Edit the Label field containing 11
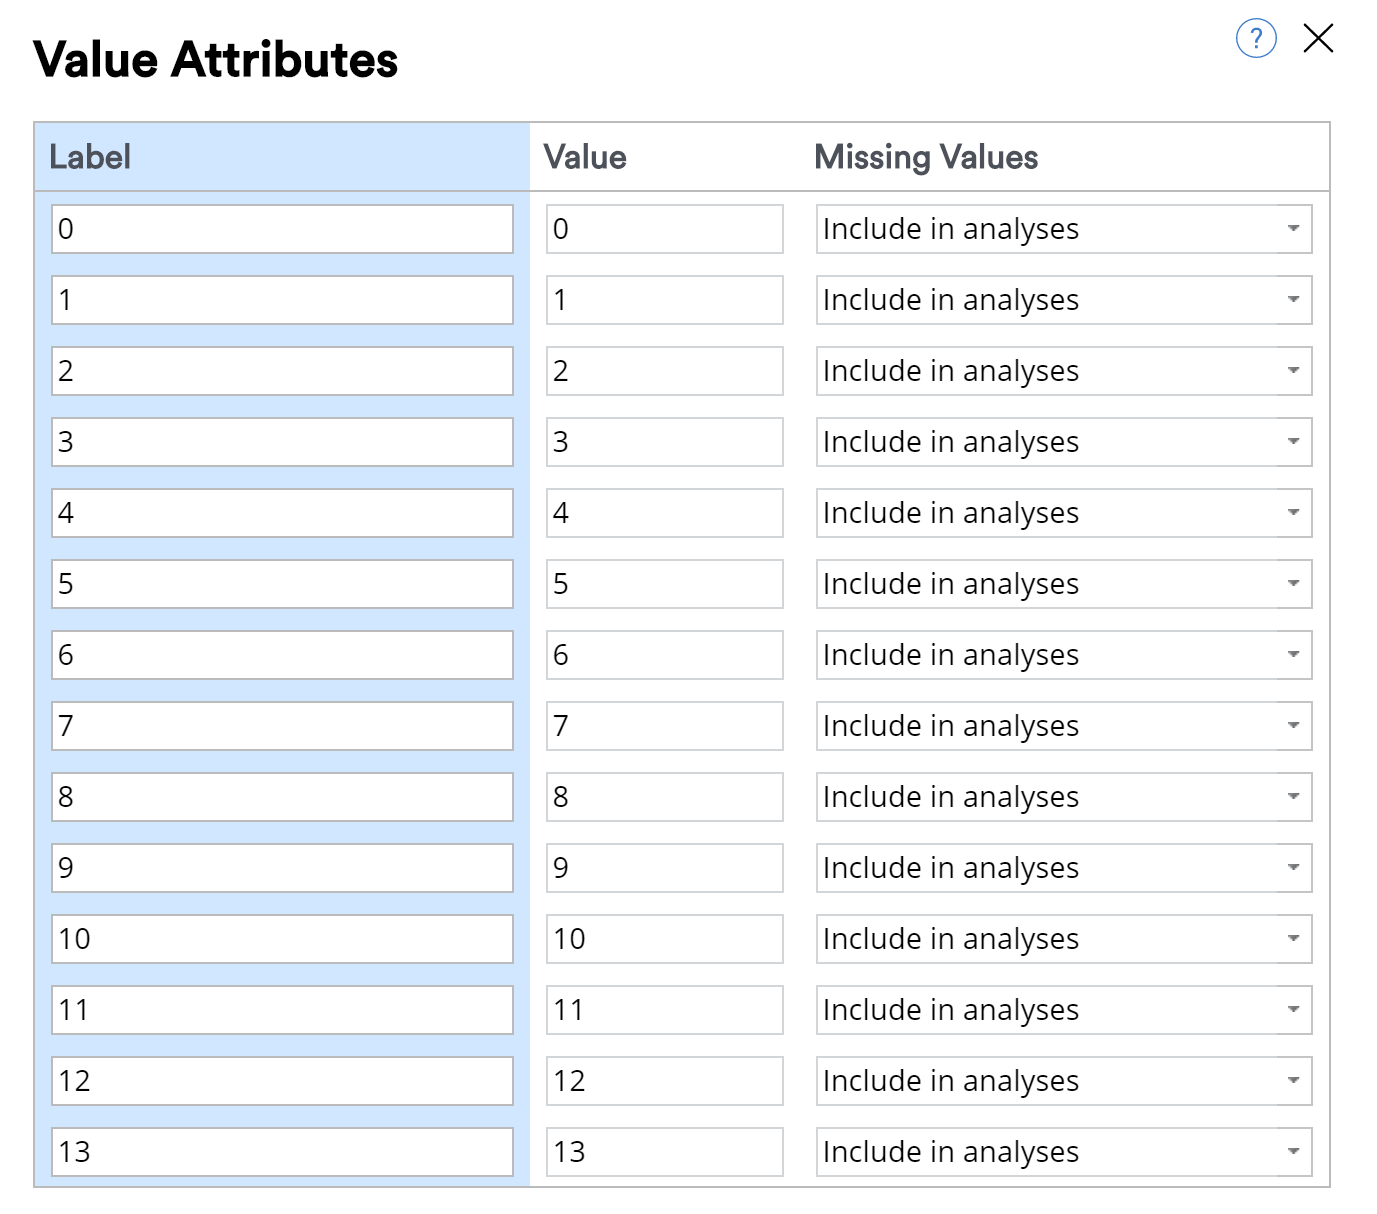This screenshot has width=1377, height=1214. 282,1010
